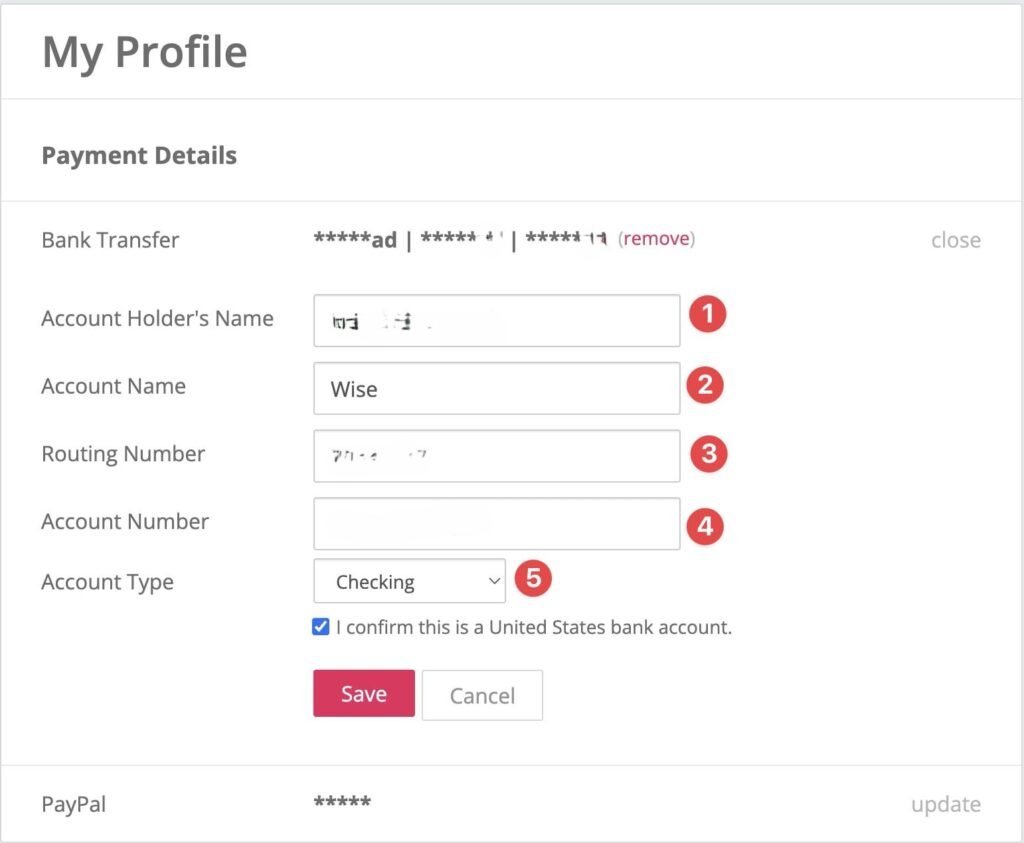Viewport: 1024px width, 843px height.
Task: Click update next to PayPal
Action: 946,804
